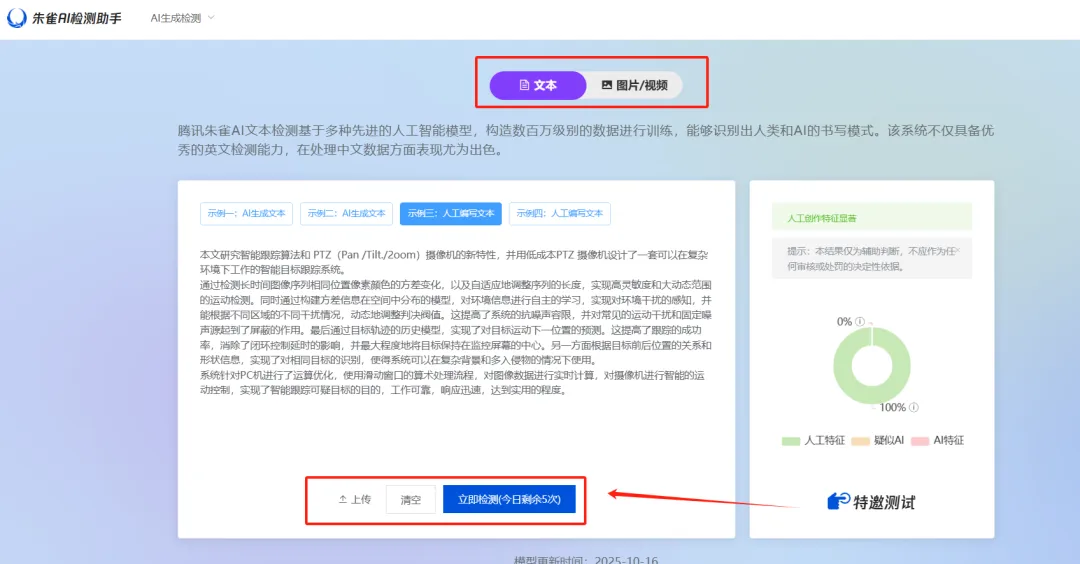
Task: Load 示例二：AI生成文本 sample
Action: pos(346,213)
